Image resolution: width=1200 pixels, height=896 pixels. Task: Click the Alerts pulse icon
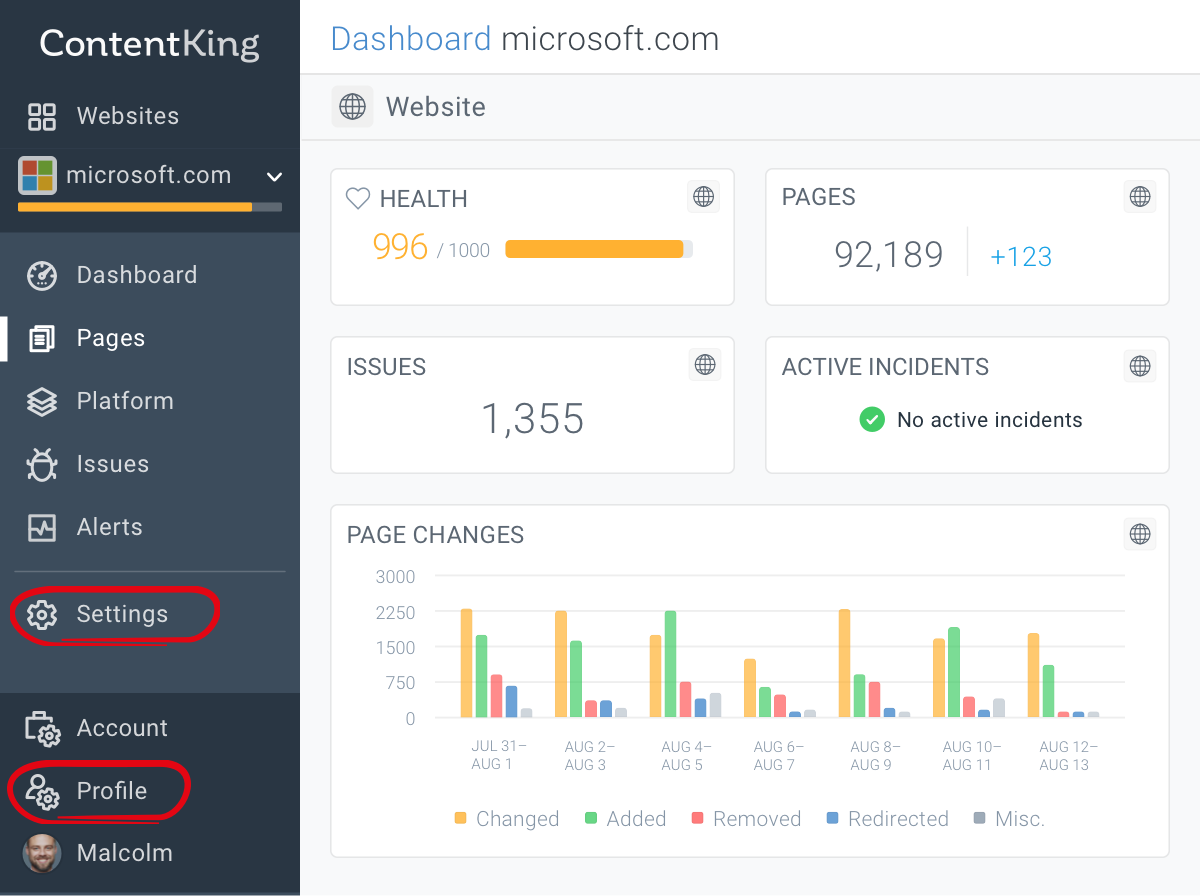[42, 527]
